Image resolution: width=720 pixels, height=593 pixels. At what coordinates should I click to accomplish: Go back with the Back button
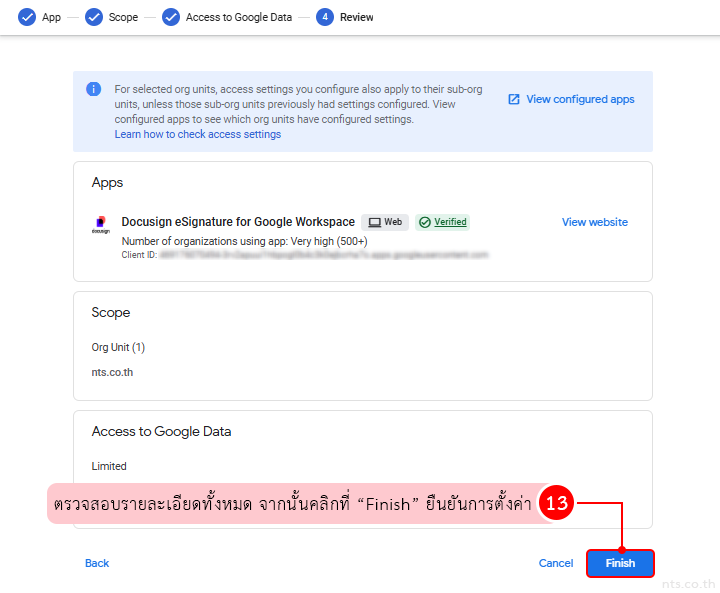pos(97,563)
